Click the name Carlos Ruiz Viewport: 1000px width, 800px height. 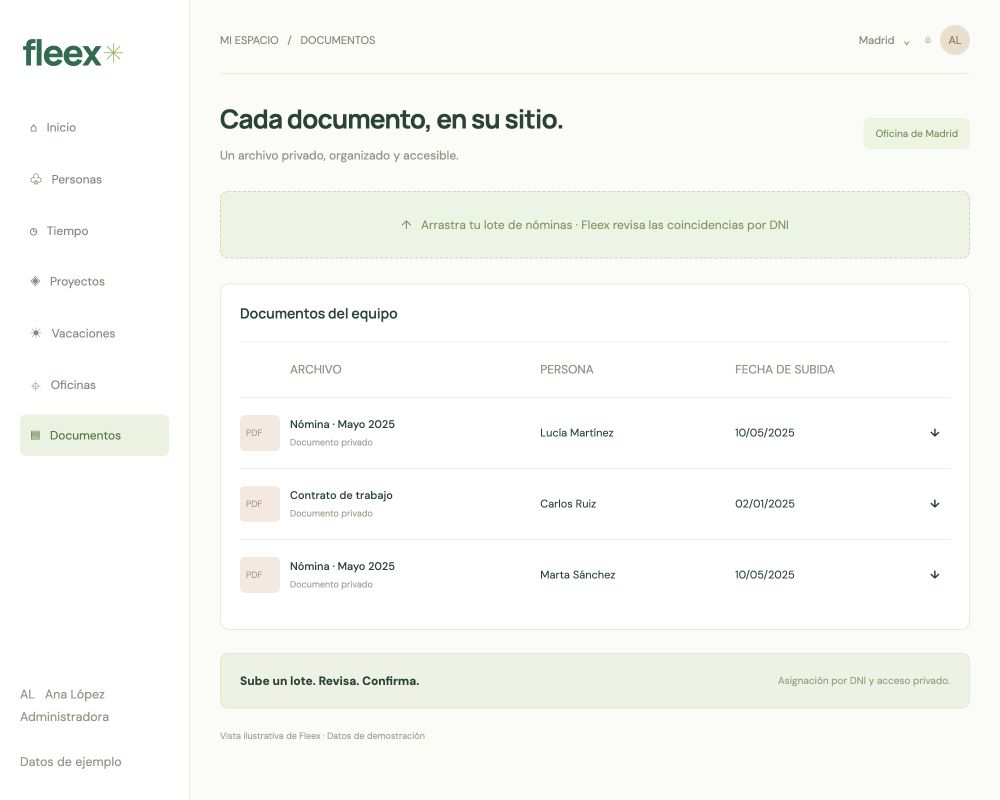click(568, 504)
